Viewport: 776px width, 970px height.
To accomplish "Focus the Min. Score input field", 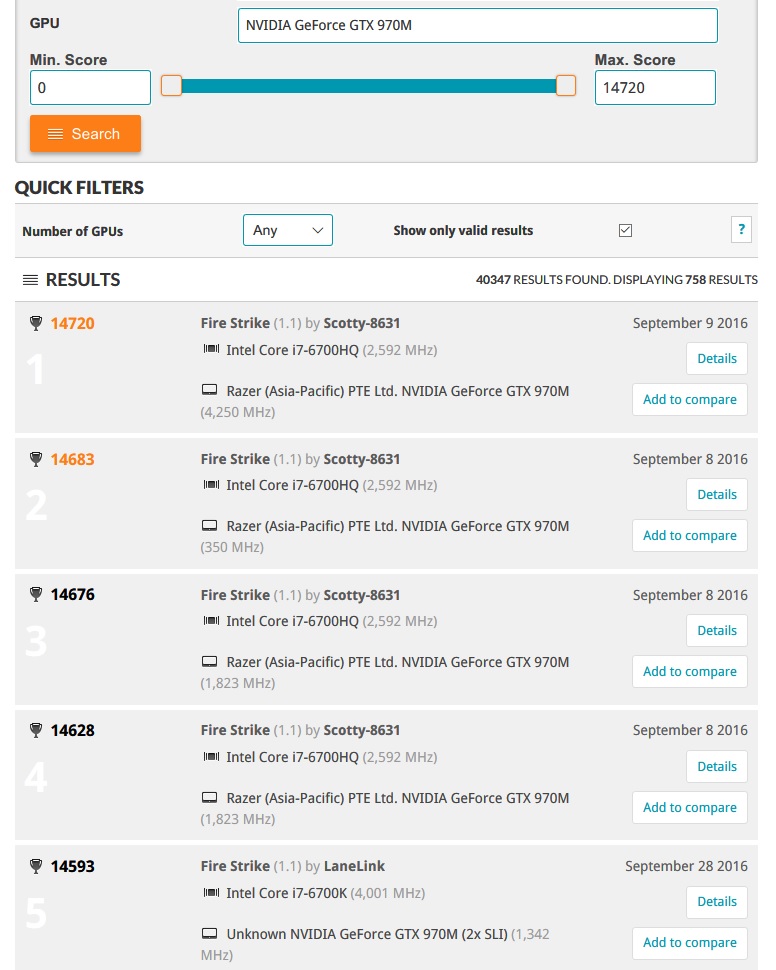I will point(90,87).
